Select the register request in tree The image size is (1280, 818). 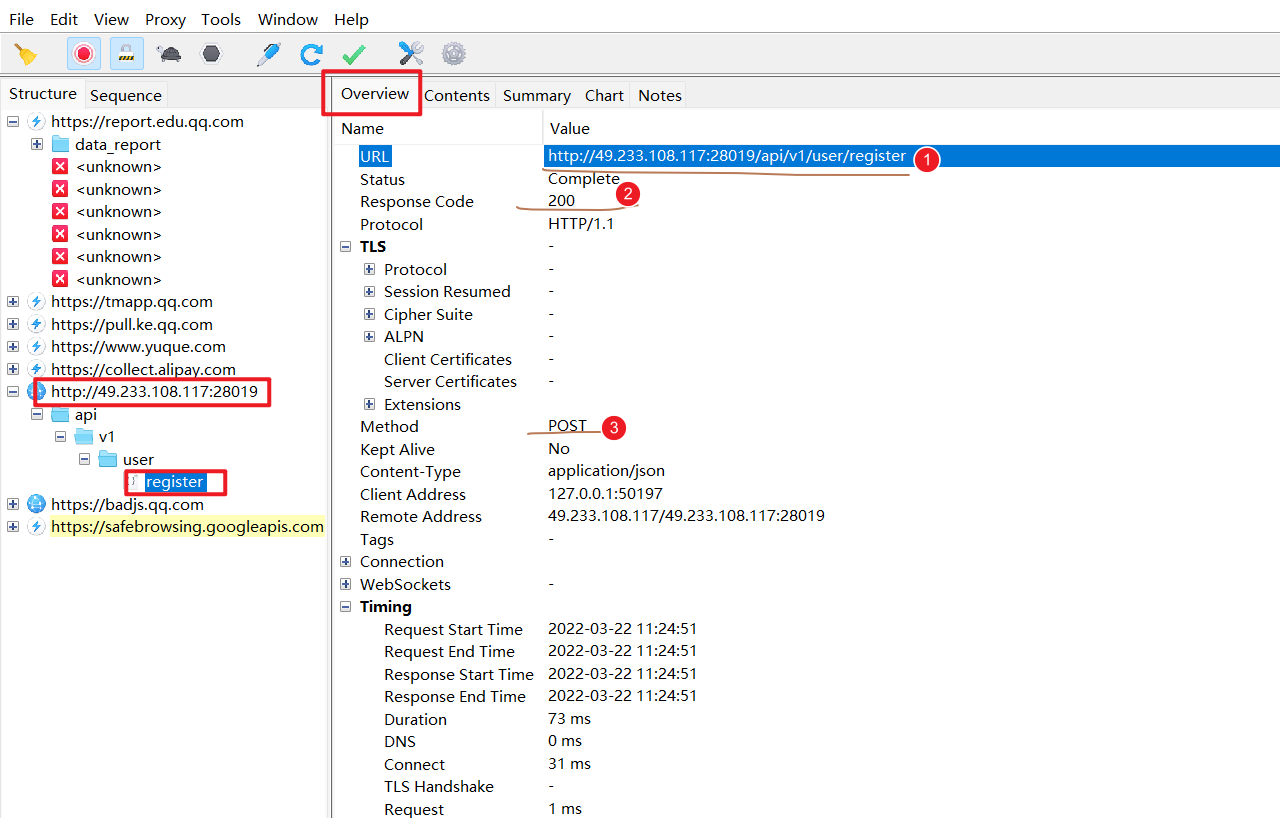174,482
